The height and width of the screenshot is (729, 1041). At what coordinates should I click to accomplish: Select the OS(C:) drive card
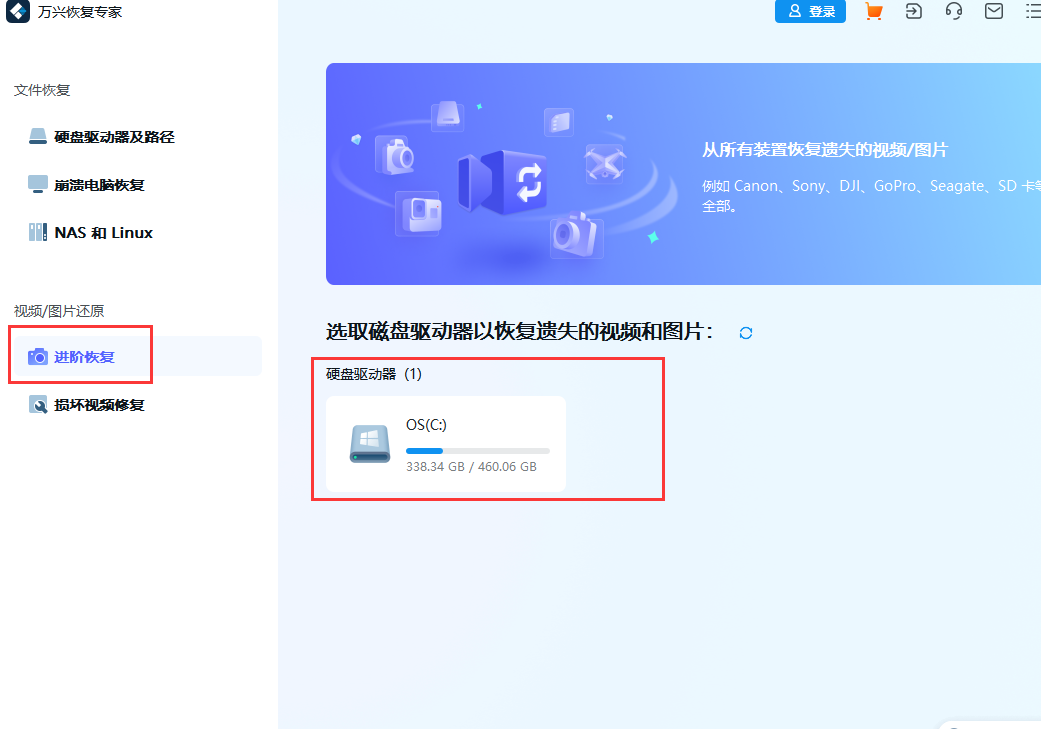tap(446, 443)
